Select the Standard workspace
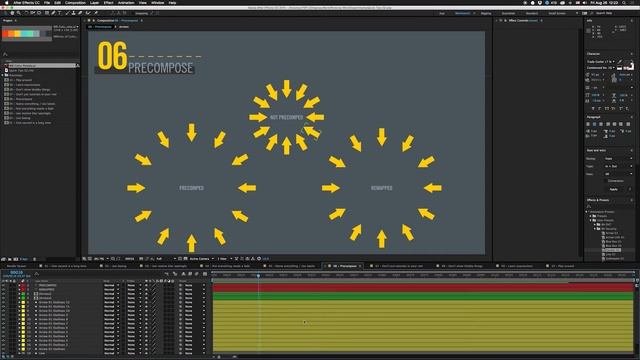The width and height of the screenshot is (640, 360). [531, 13]
